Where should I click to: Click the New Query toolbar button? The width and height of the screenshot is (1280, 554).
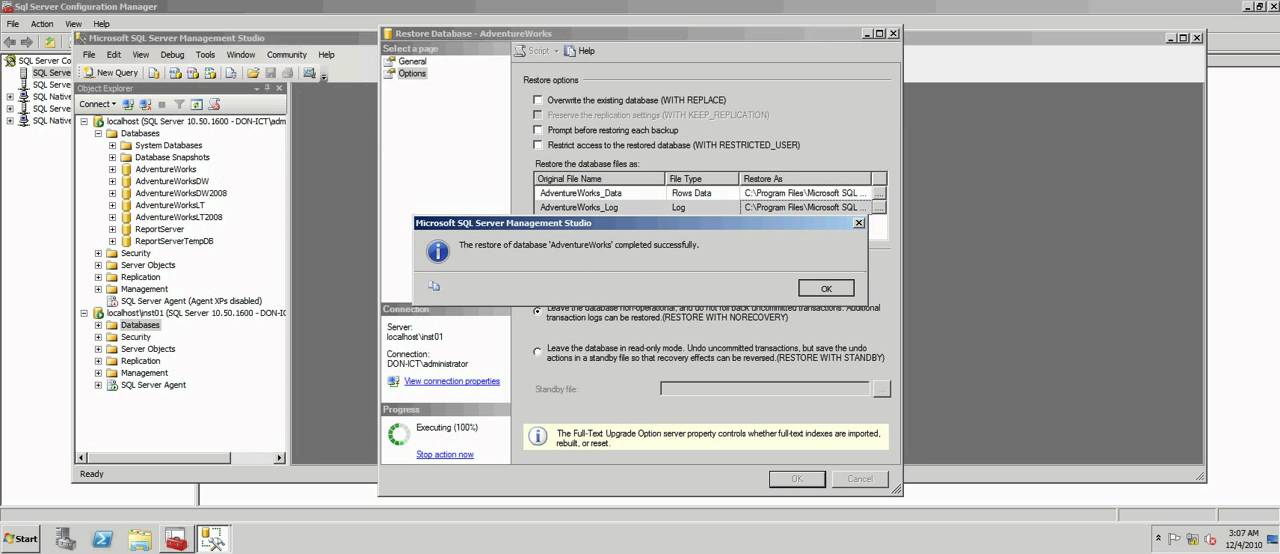click(x=110, y=73)
